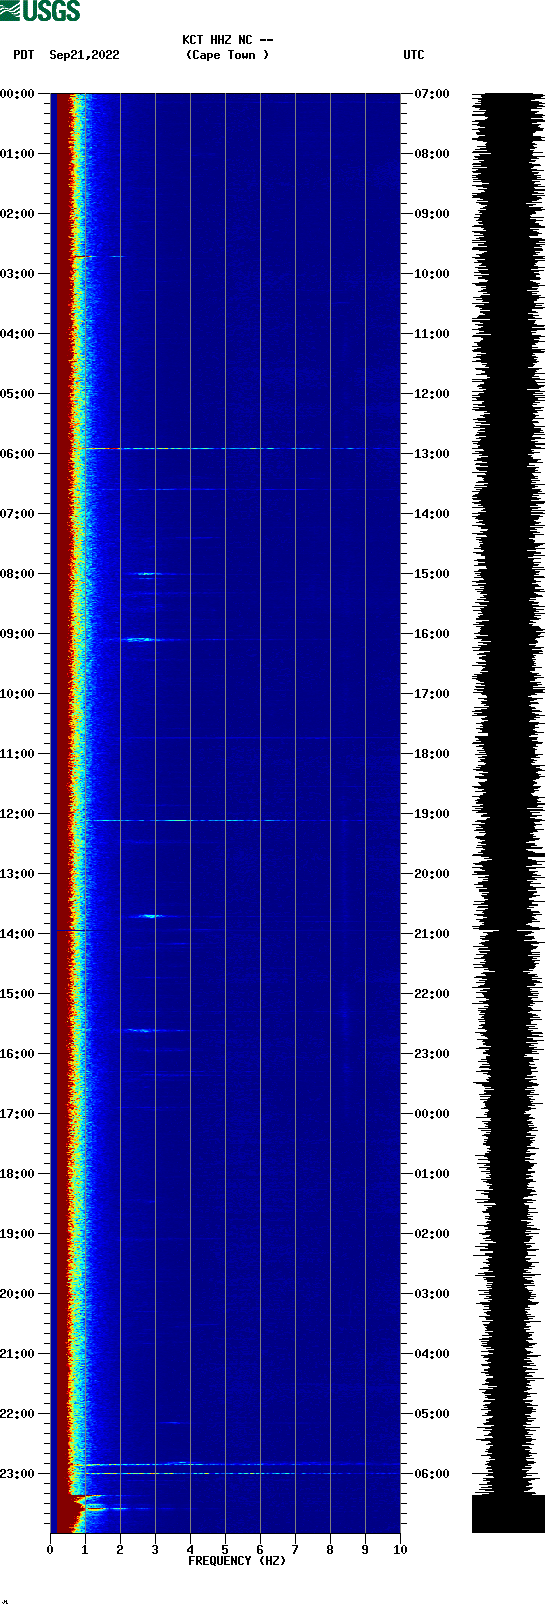Click the 07:00 label on UTC axis
This screenshot has width=552, height=1613.
tap(432, 94)
